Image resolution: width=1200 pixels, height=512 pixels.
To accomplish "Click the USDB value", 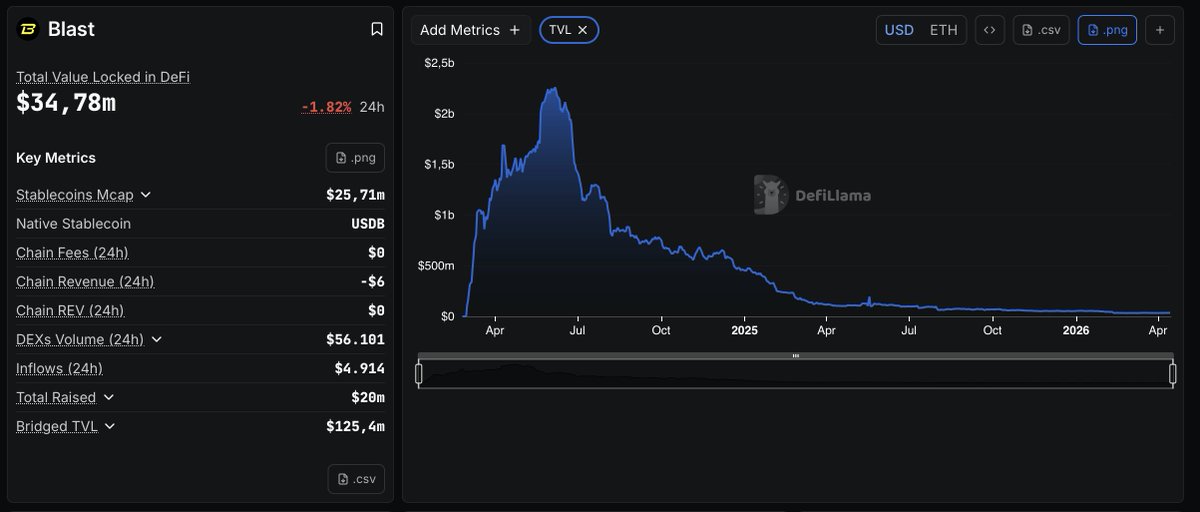I will 367,224.
